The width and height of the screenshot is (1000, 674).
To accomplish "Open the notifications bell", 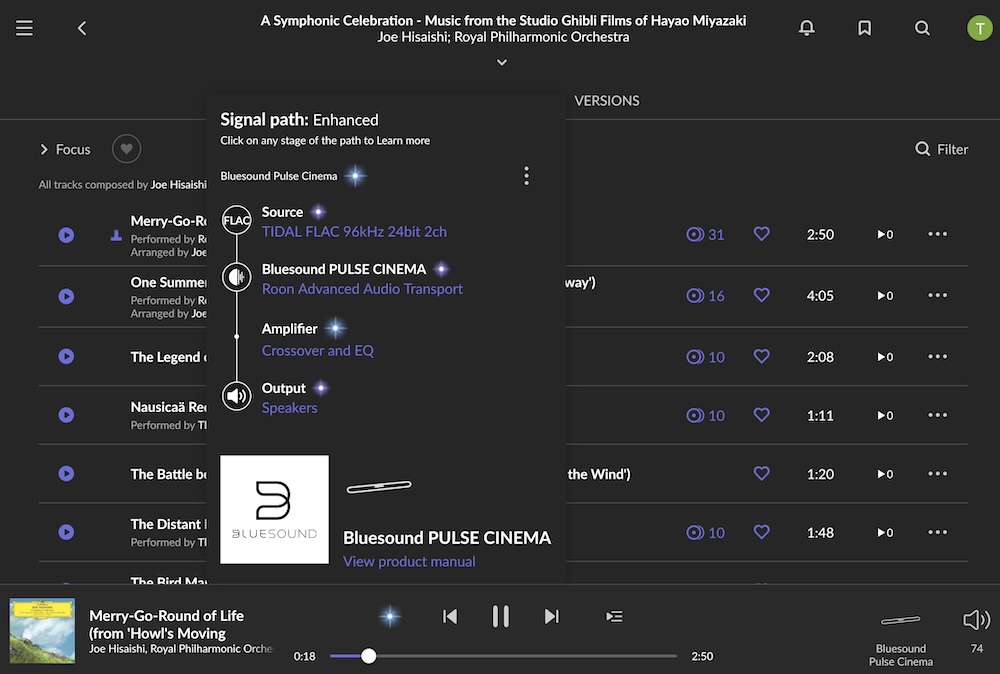I will [x=807, y=28].
